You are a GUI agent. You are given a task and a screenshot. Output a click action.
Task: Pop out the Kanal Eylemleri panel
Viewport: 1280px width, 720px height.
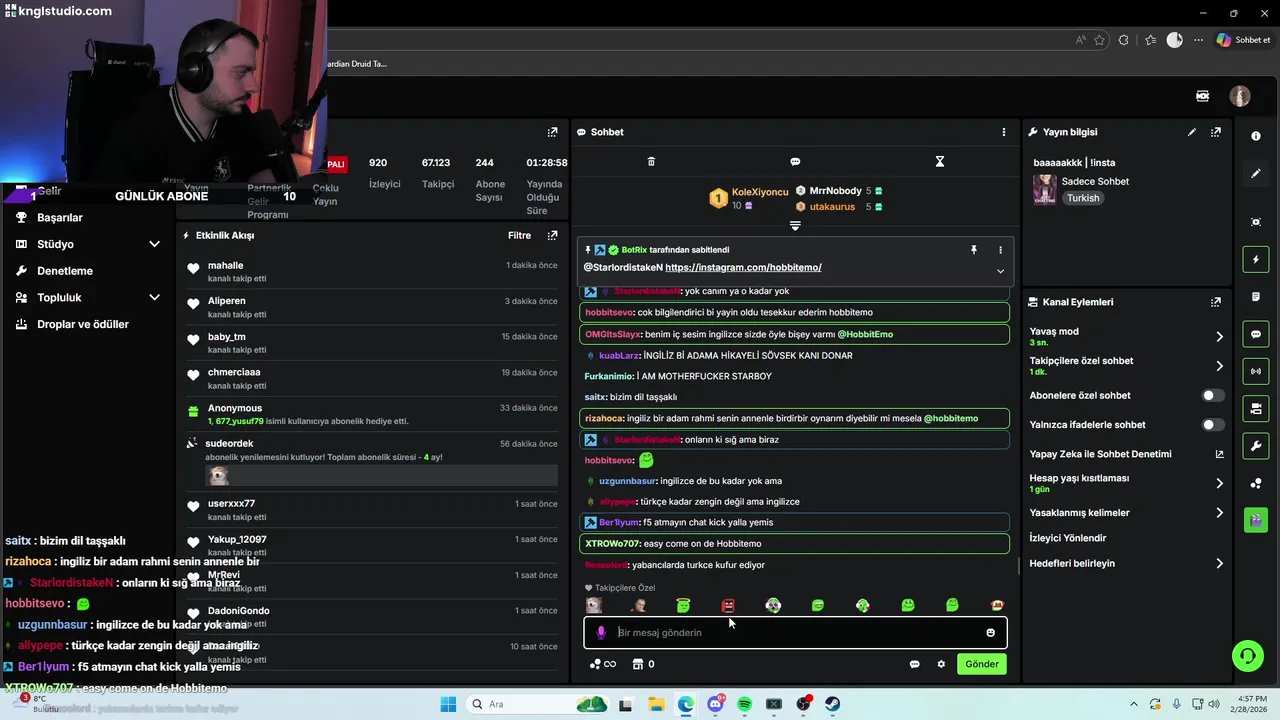point(1216,302)
